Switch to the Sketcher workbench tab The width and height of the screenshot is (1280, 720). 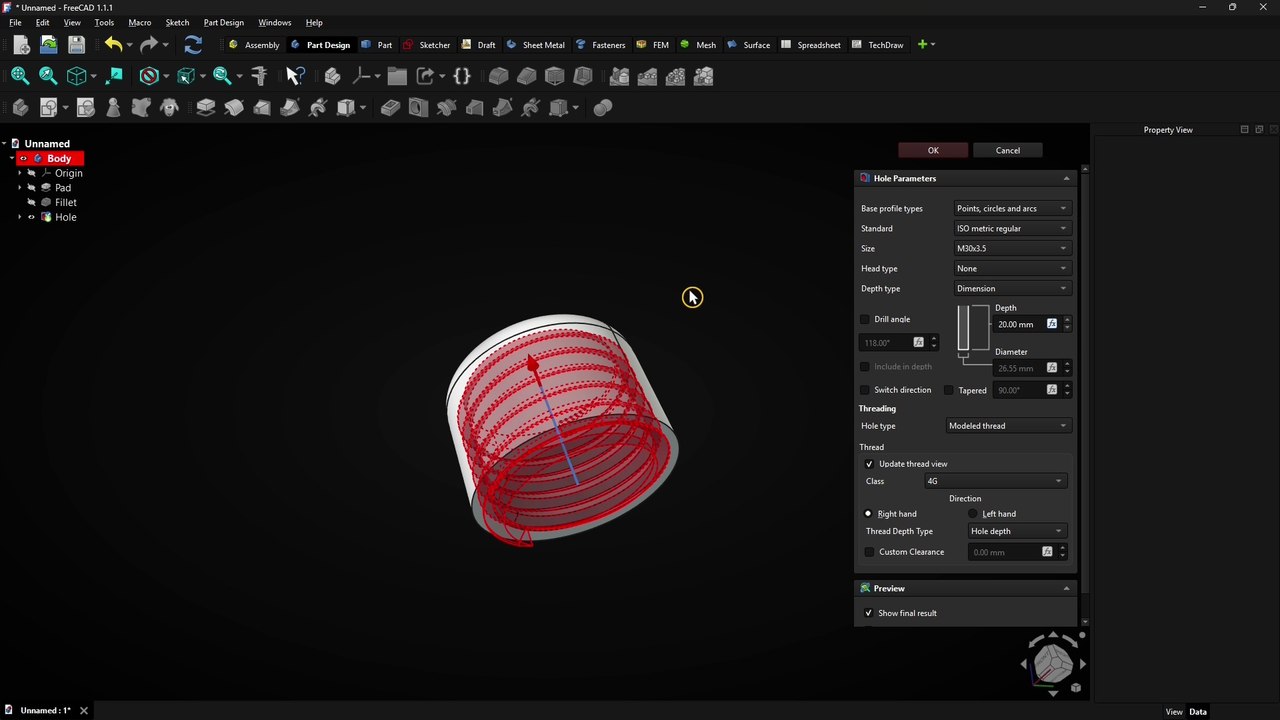tap(427, 45)
